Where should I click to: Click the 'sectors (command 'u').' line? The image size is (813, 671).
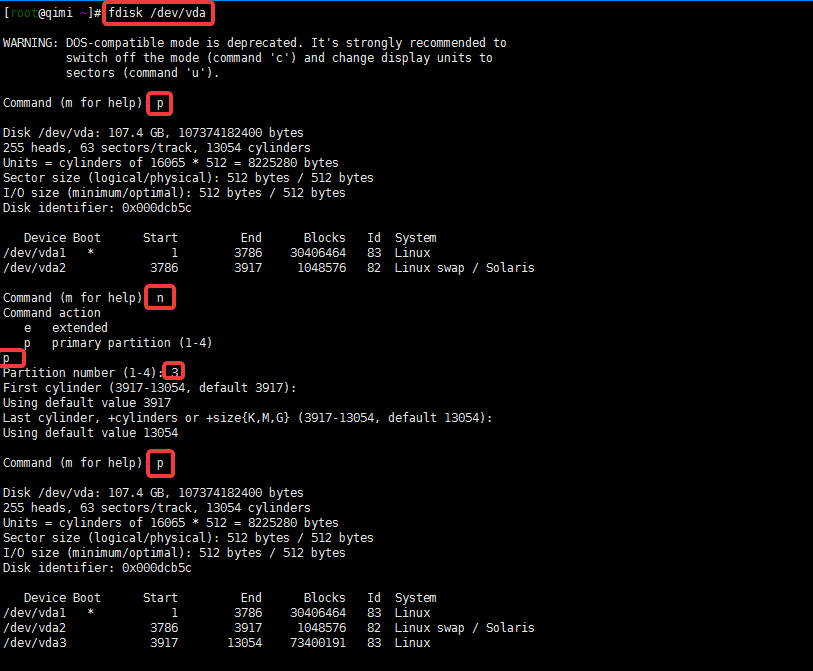coord(142,73)
